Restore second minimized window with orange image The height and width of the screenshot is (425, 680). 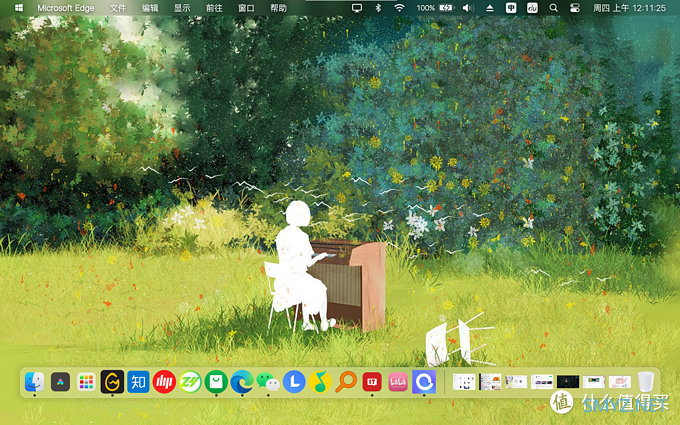point(490,382)
